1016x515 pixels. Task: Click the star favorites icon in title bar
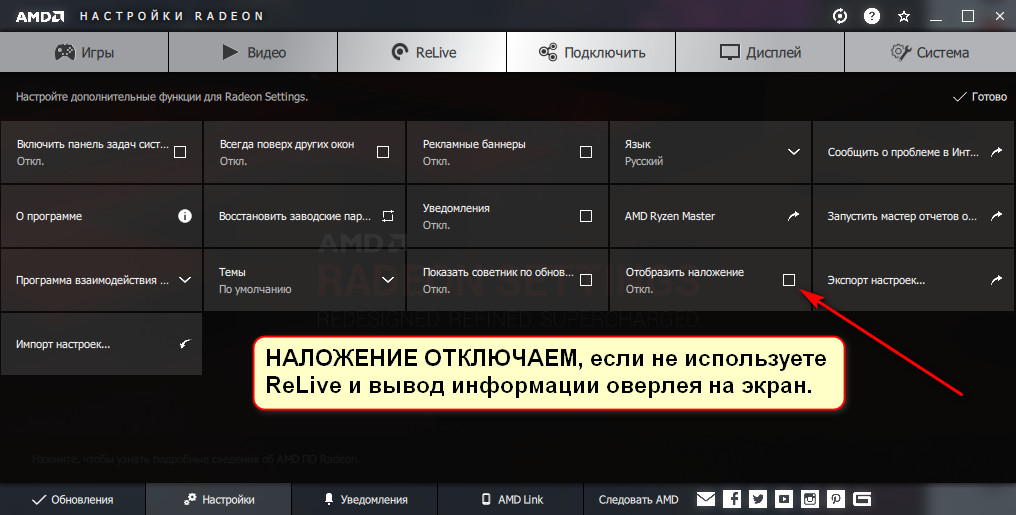tap(904, 16)
